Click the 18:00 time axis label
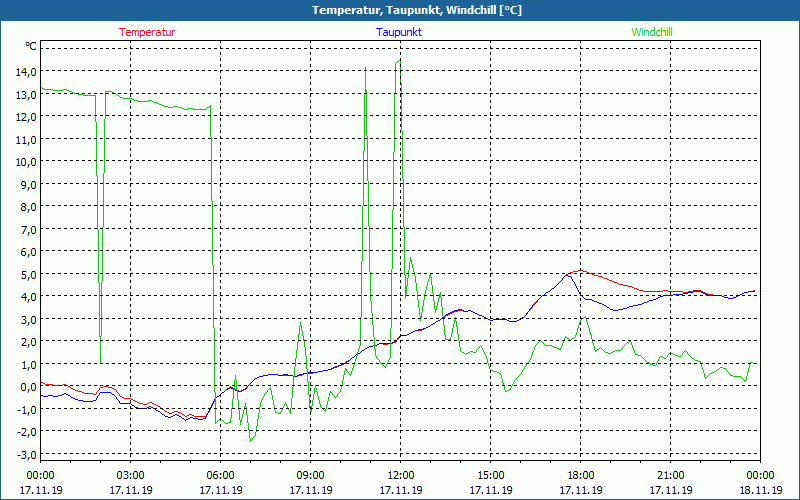 pos(581,476)
